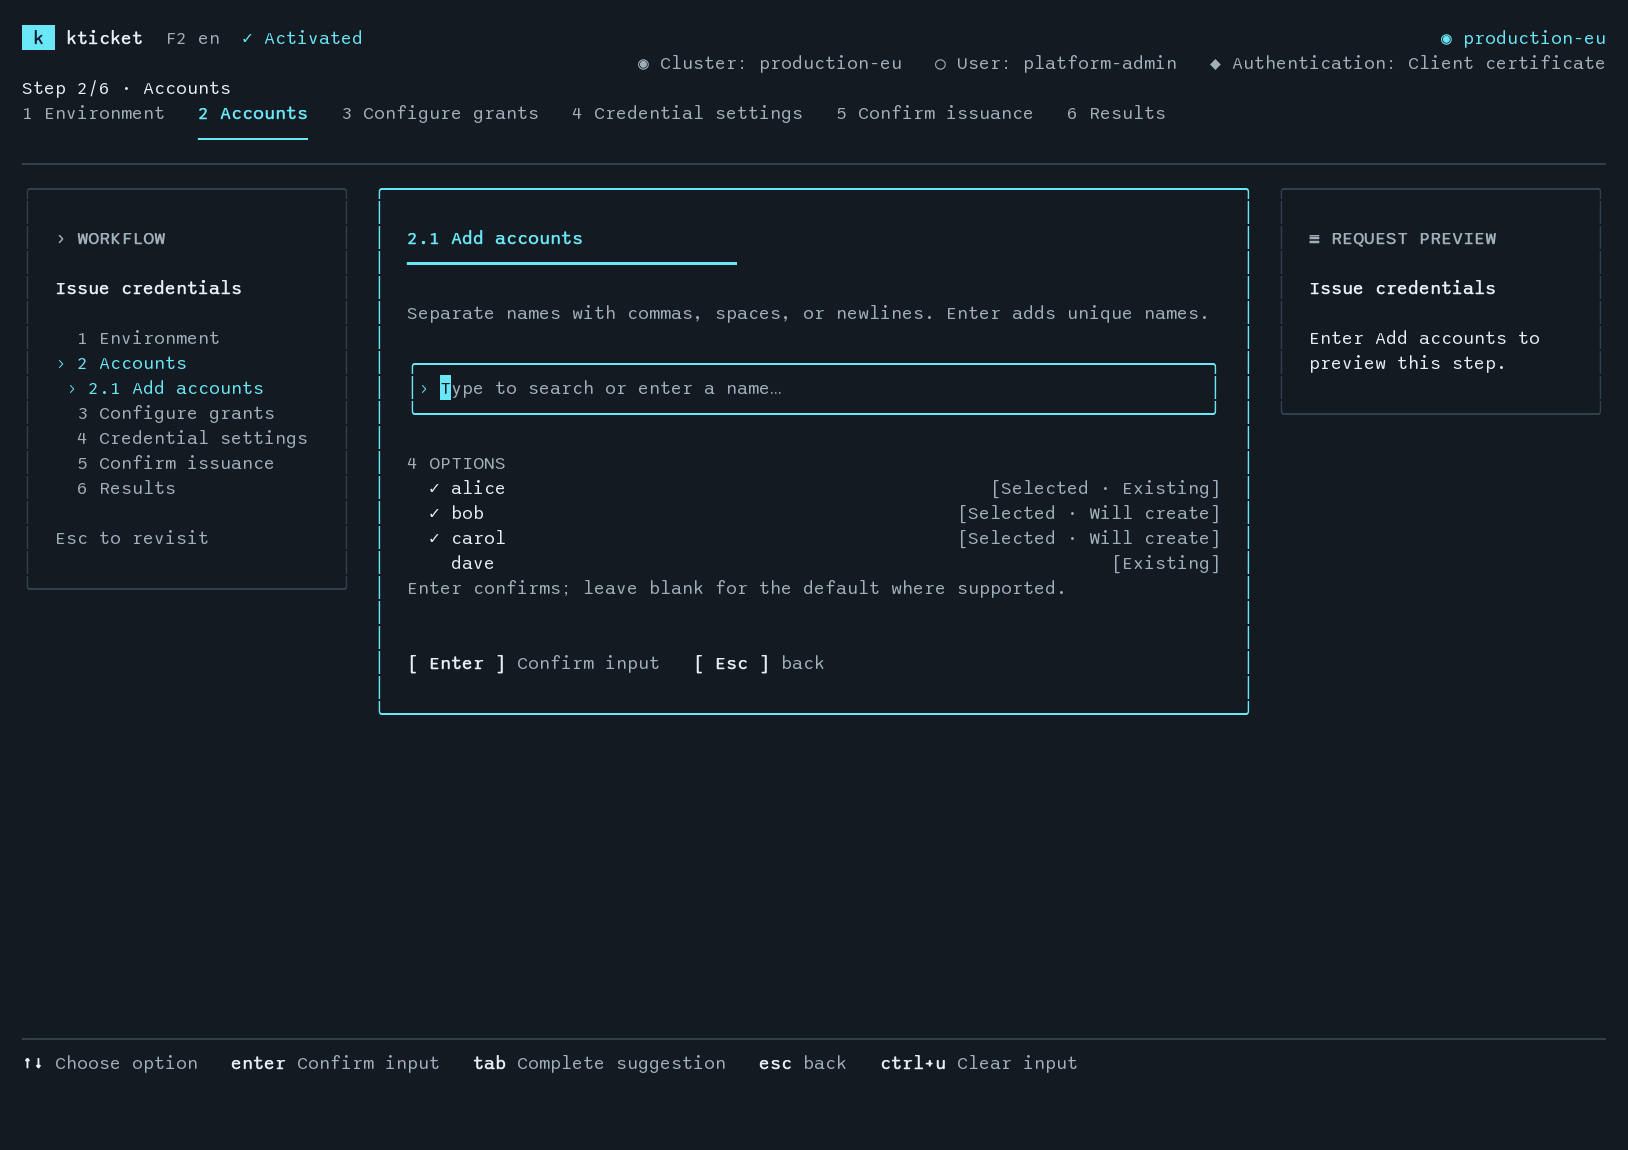The width and height of the screenshot is (1628, 1150).
Task: Select 1 Environment in workflow tree
Action: [148, 338]
